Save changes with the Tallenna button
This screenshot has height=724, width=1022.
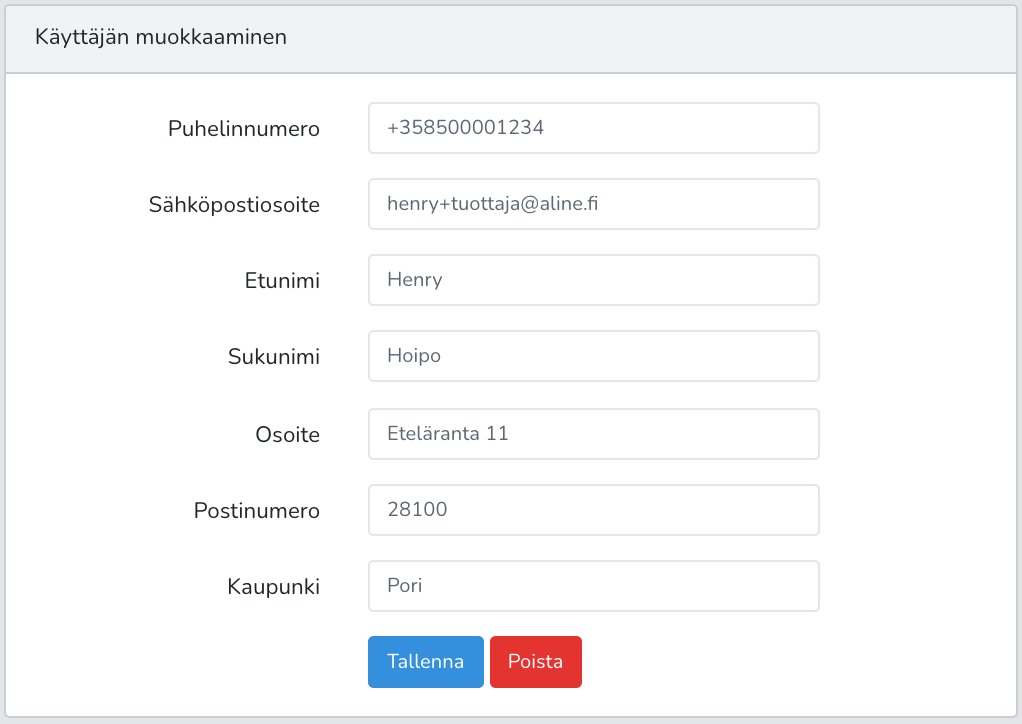(x=426, y=661)
